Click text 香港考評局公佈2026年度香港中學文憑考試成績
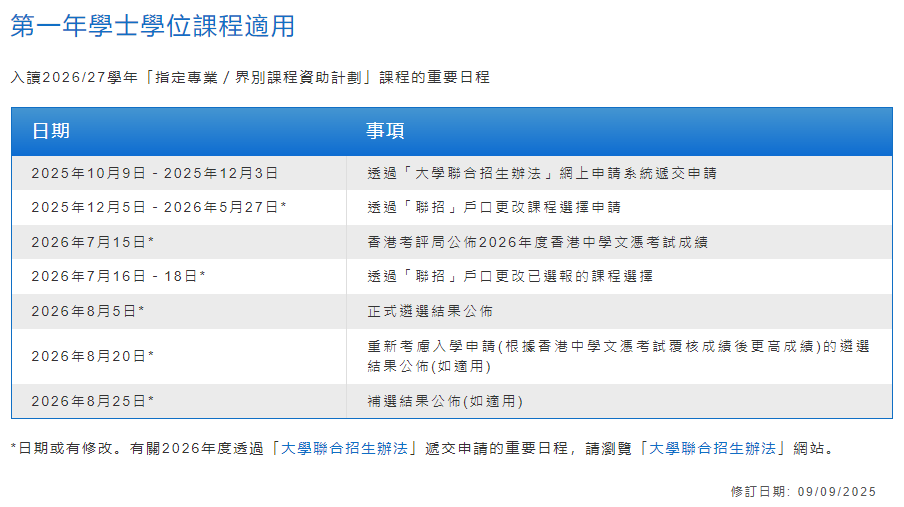Screen dimensions: 904x507 537,242
